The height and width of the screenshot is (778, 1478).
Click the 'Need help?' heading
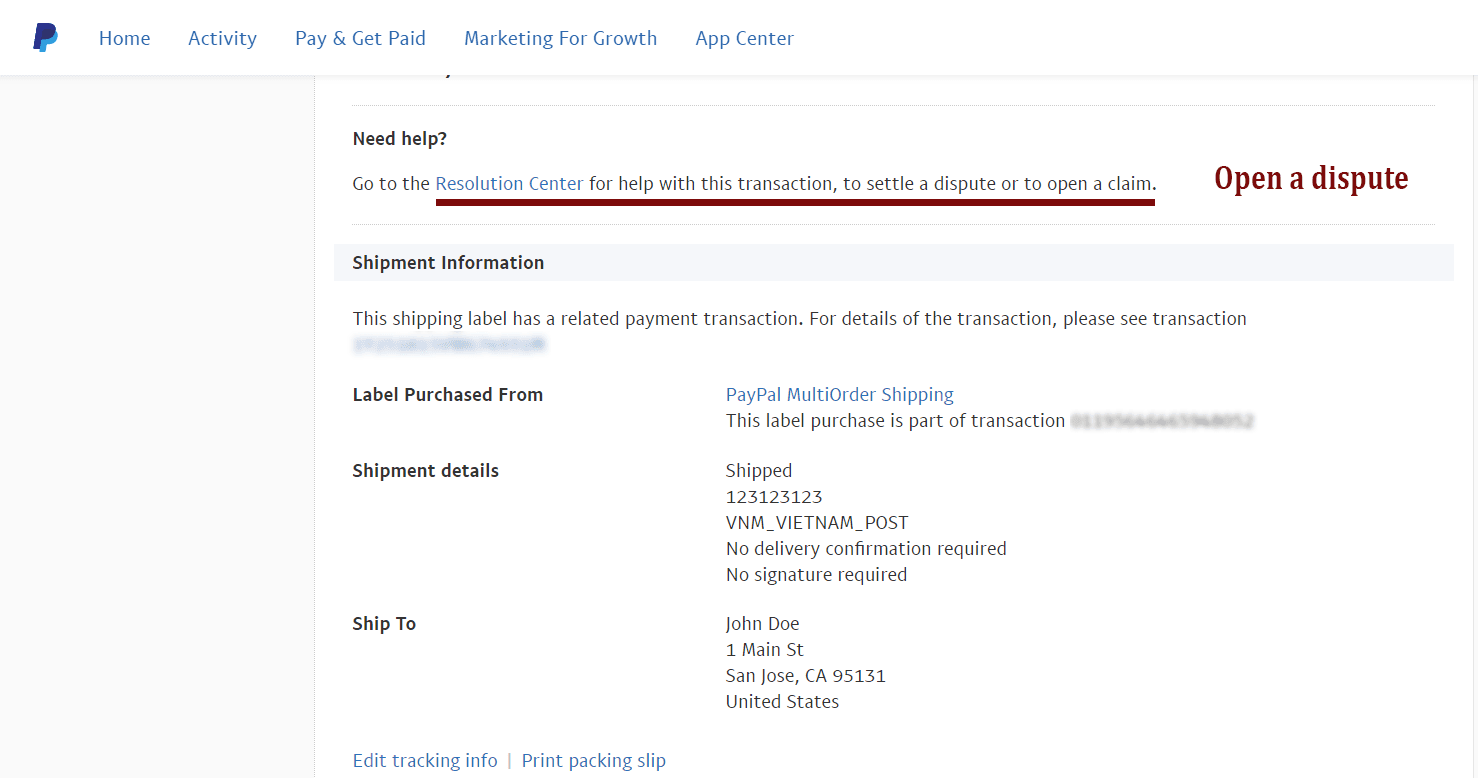click(x=400, y=139)
